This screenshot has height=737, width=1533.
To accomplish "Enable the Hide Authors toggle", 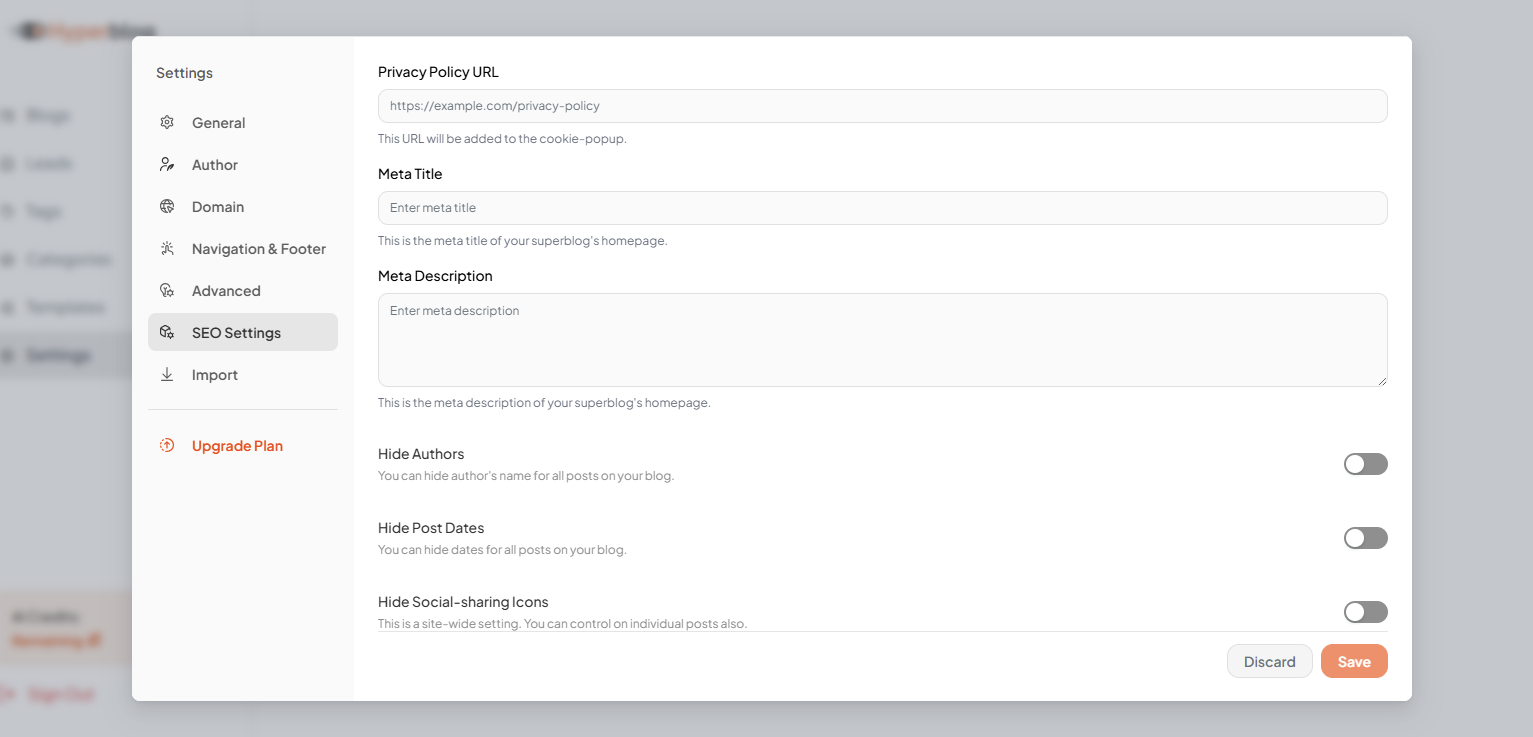I will click(x=1366, y=464).
